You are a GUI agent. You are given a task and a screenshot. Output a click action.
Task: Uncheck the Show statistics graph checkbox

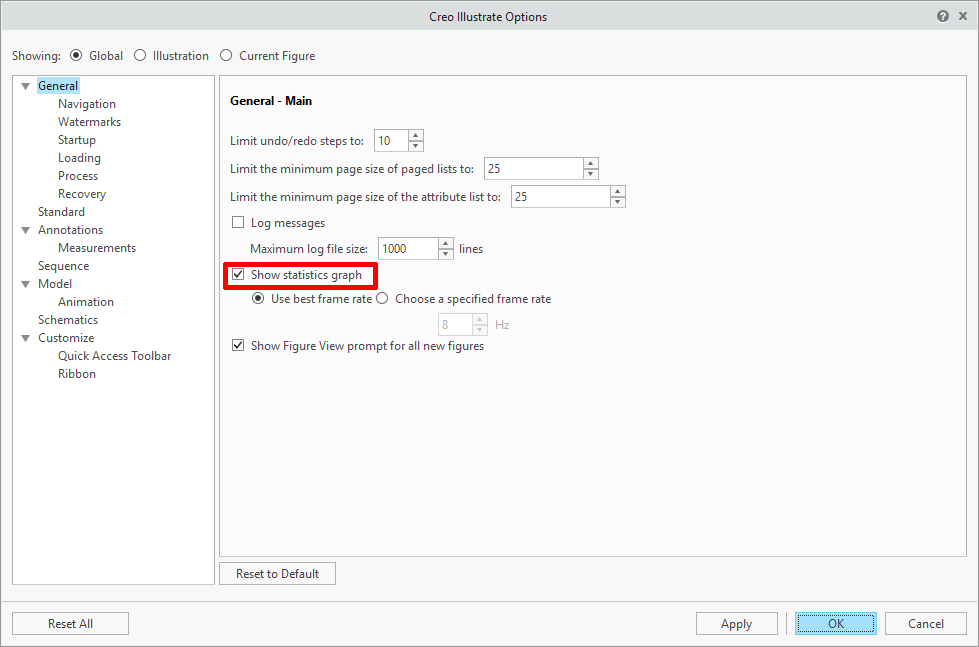pos(238,274)
